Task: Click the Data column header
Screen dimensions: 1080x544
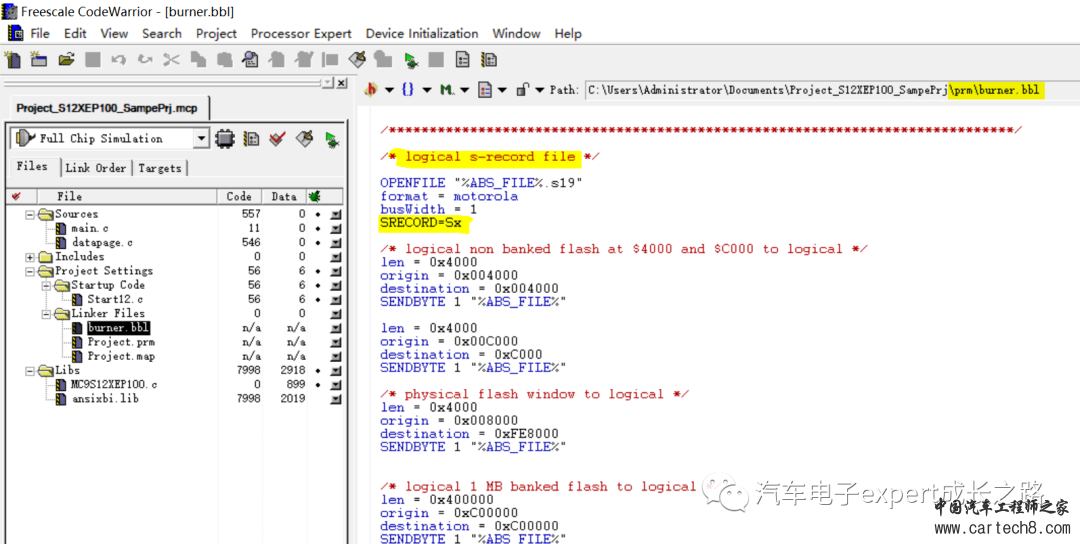Action: click(x=284, y=196)
